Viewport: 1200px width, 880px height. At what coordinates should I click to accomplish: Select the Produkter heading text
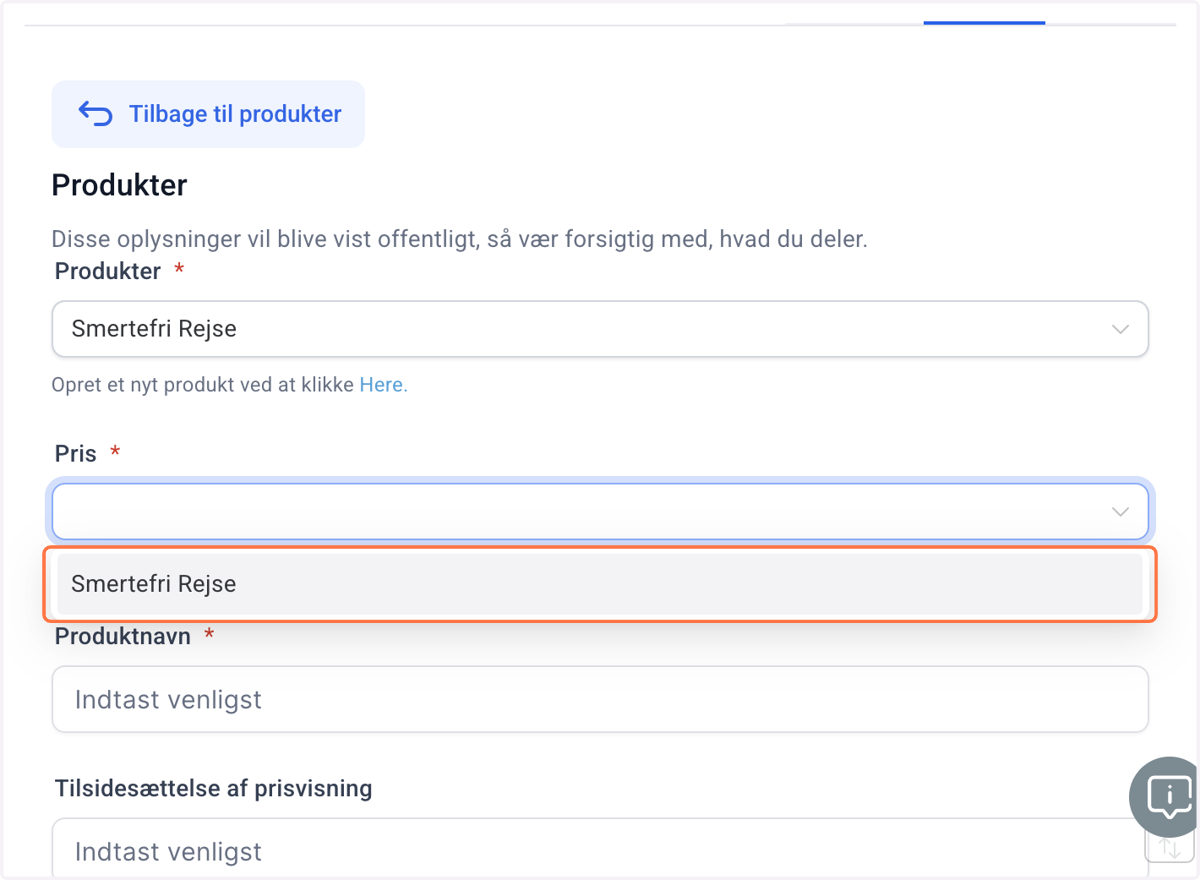point(119,185)
